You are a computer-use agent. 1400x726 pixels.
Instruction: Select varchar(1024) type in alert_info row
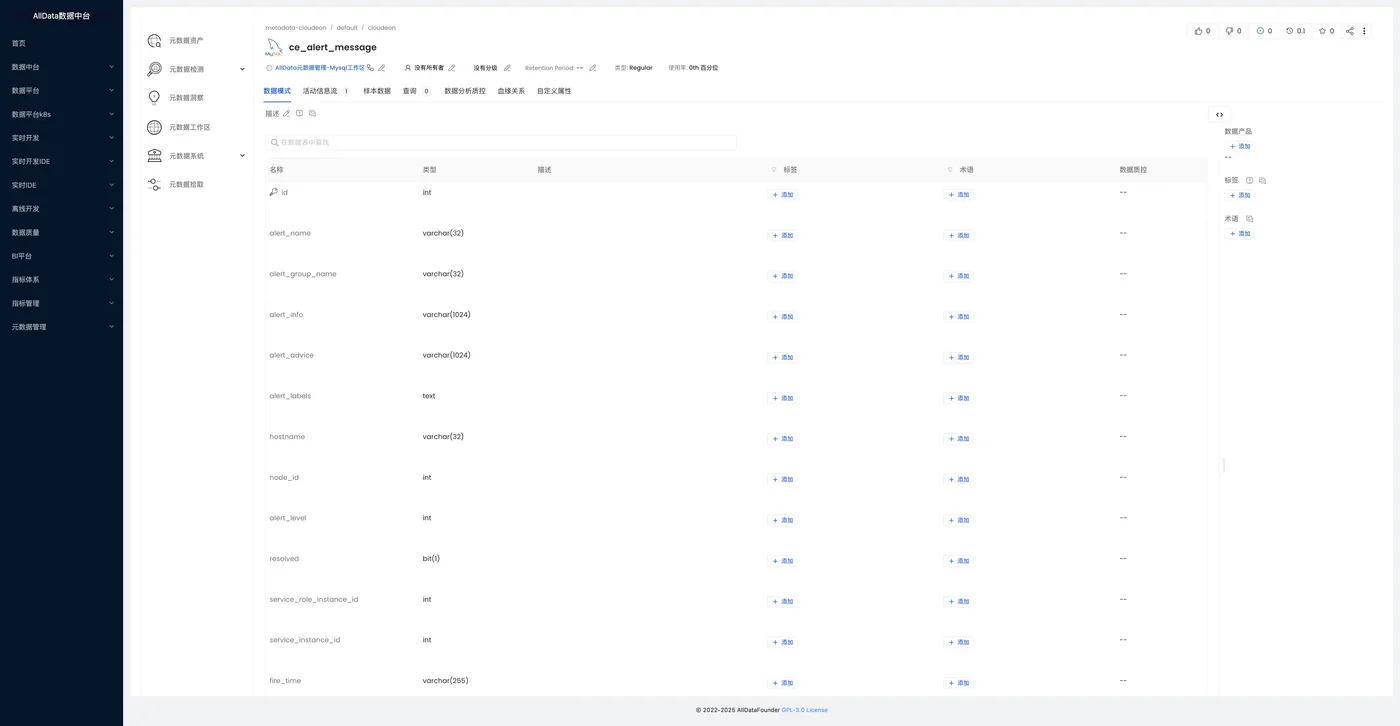[446, 315]
